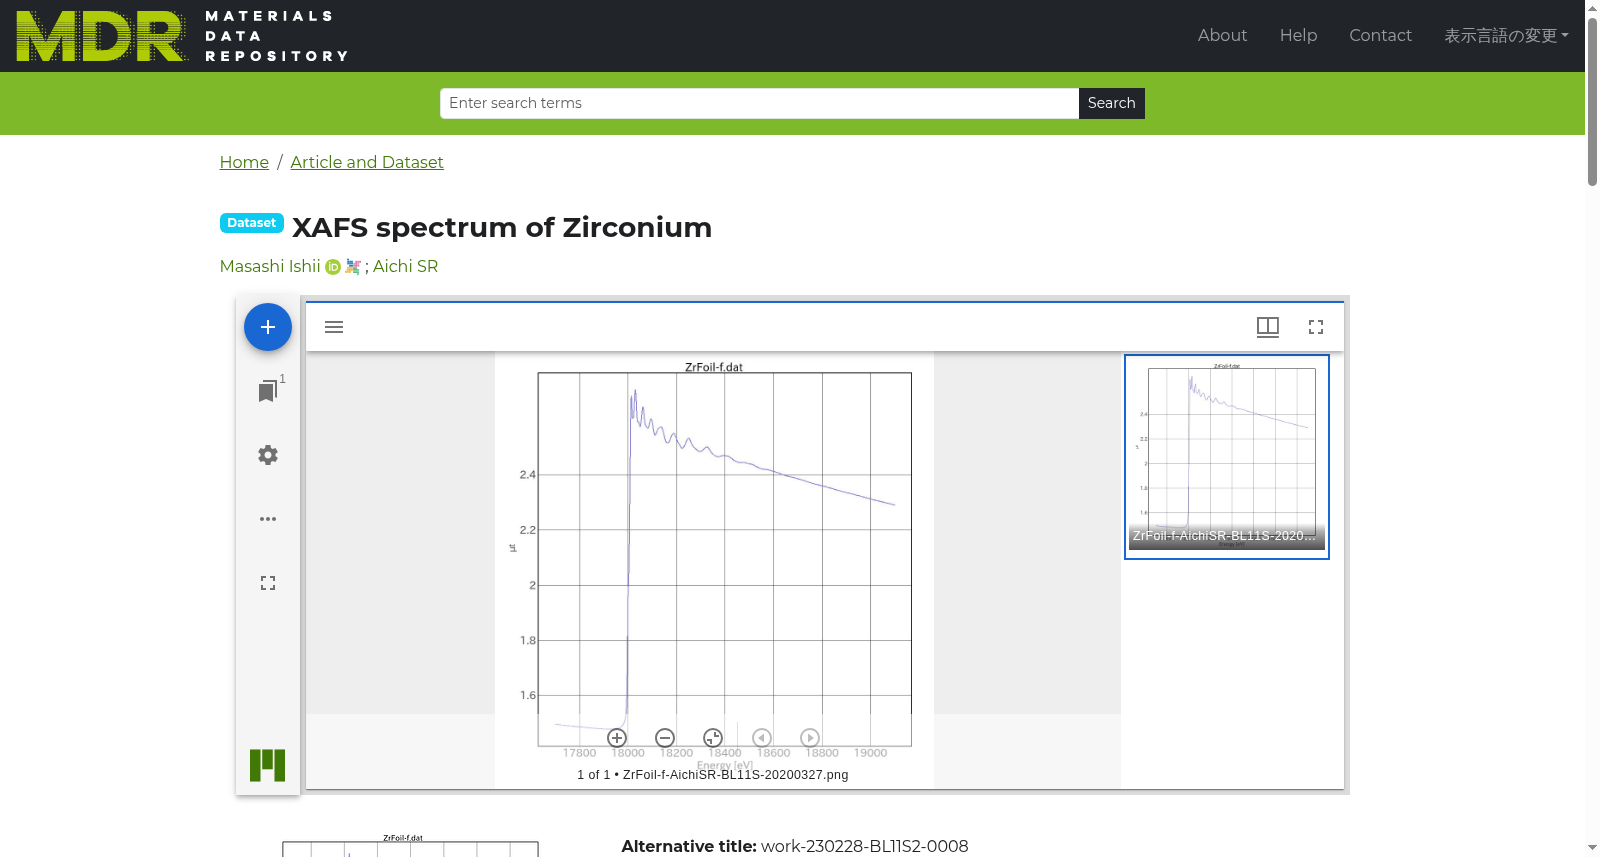Toggle the viewer hamburger sidebar menu
Image resolution: width=1600 pixels, height=857 pixels.
tap(334, 327)
